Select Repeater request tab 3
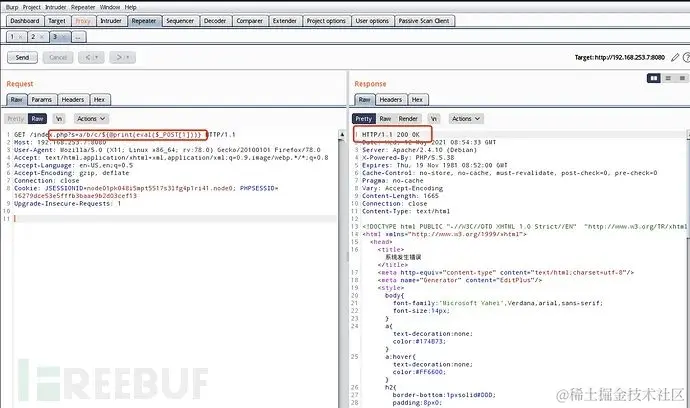 point(55,37)
